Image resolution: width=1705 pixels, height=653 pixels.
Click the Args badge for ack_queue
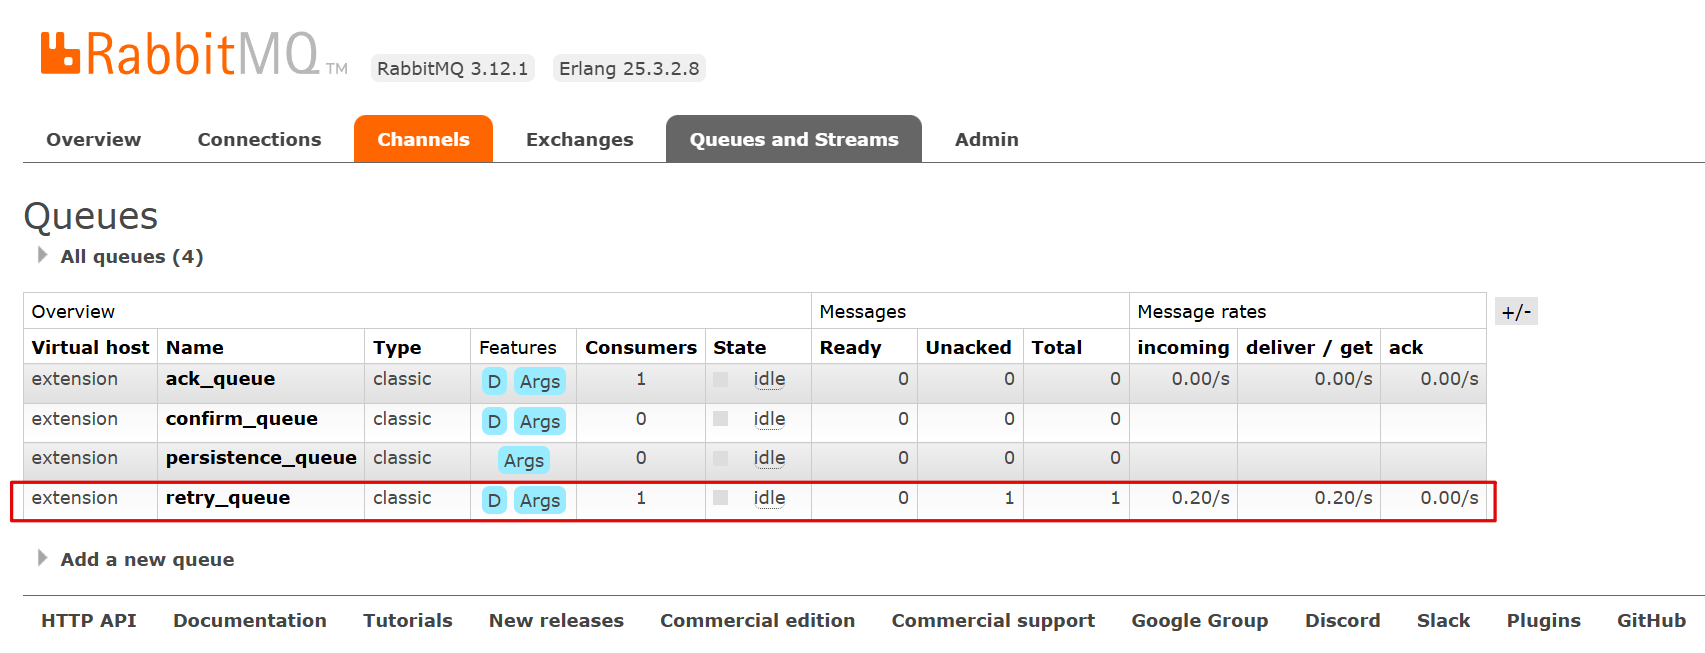539,381
